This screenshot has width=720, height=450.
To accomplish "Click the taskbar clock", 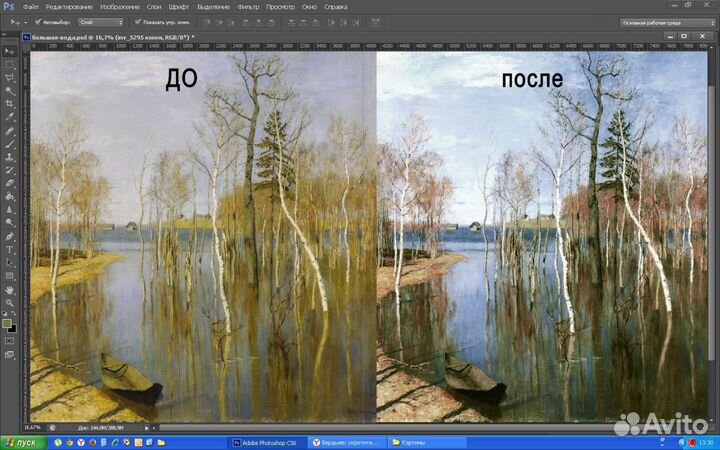I will coord(707,443).
